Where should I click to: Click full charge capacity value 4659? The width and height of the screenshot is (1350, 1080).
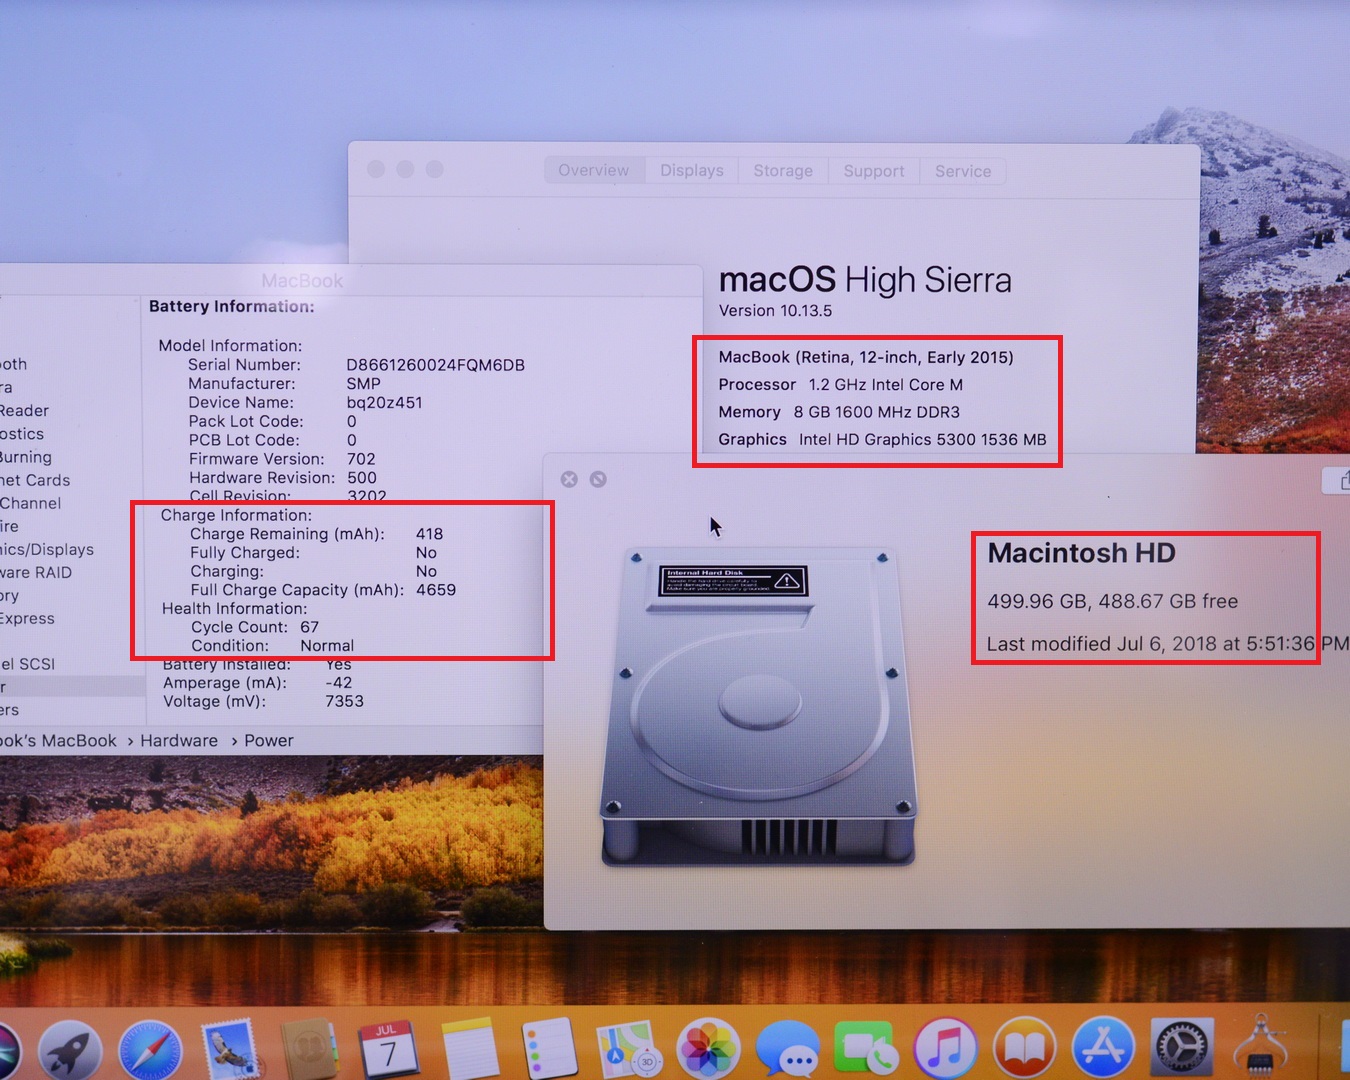[x=436, y=590]
